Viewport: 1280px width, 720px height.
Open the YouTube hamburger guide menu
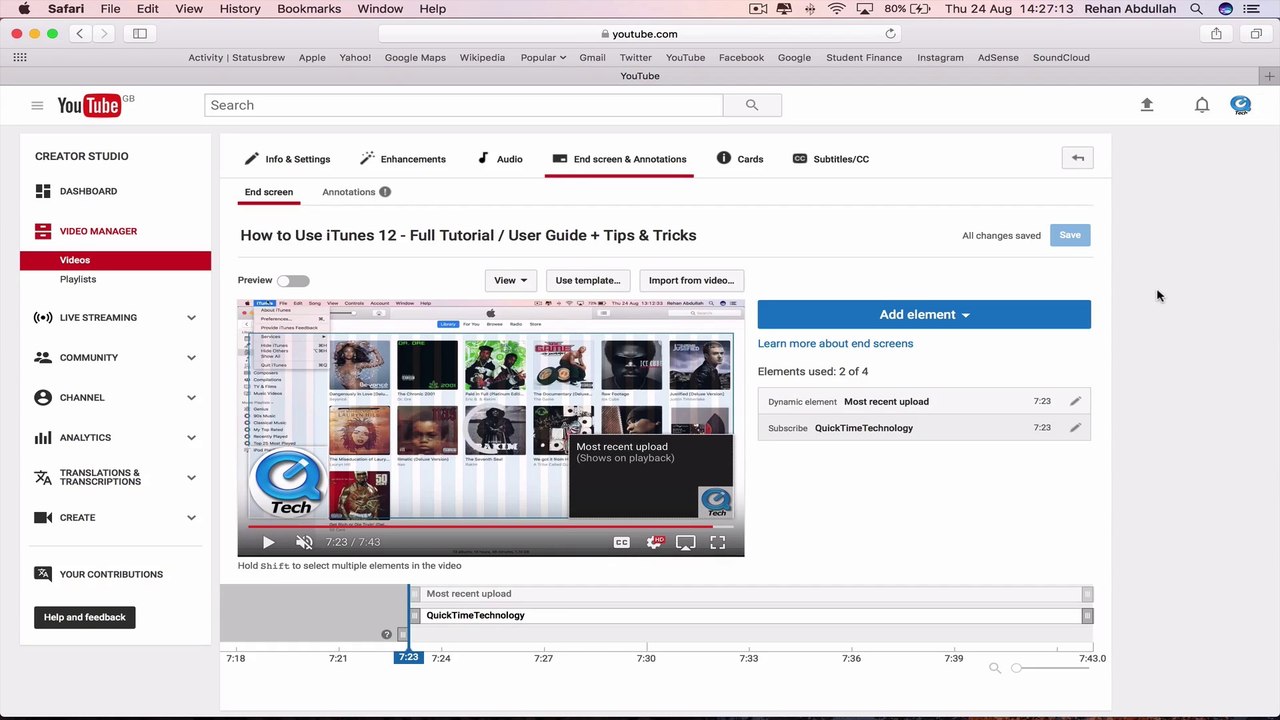click(37, 105)
